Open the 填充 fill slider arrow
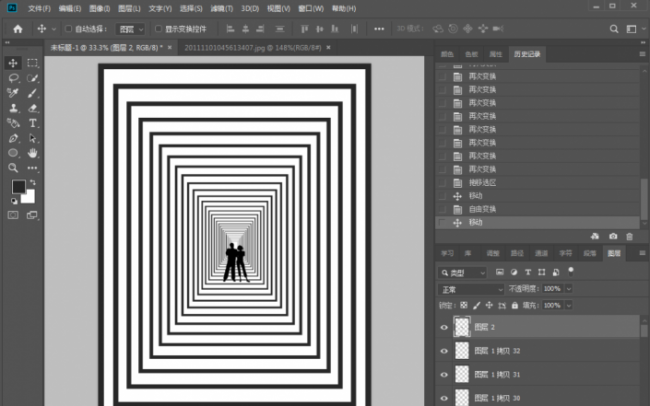This screenshot has height=406, width=650. 569,306
